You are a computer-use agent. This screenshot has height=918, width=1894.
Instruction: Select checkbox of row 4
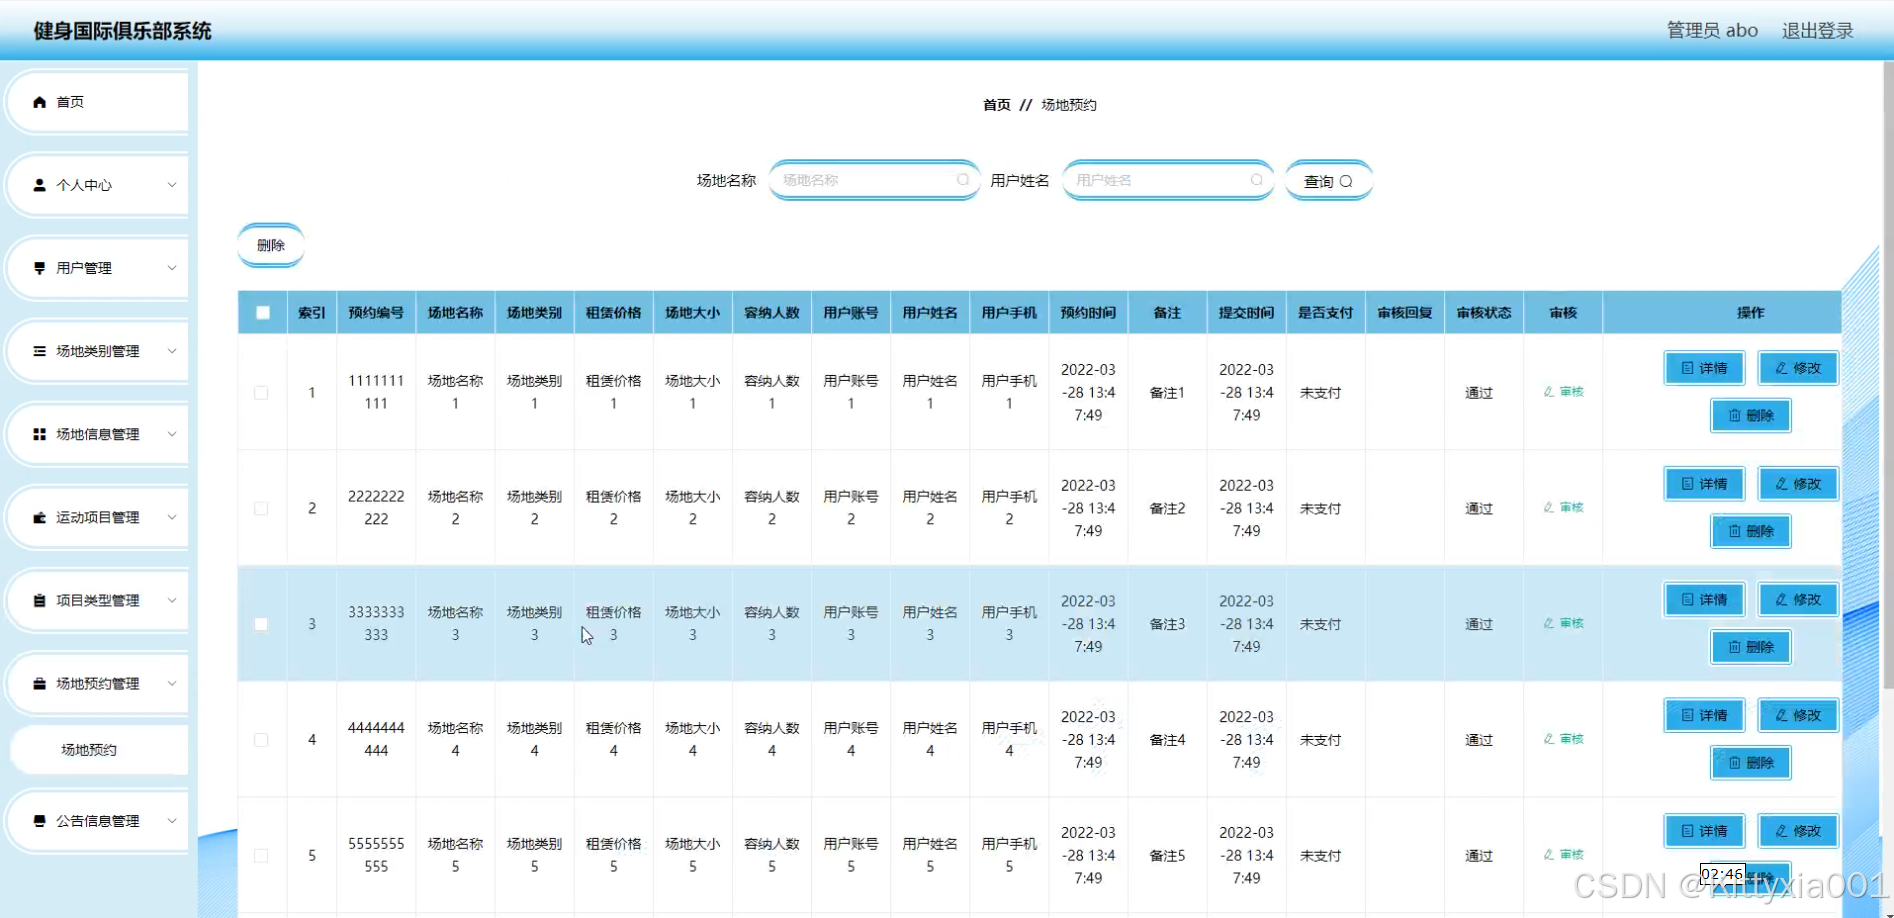point(261,740)
